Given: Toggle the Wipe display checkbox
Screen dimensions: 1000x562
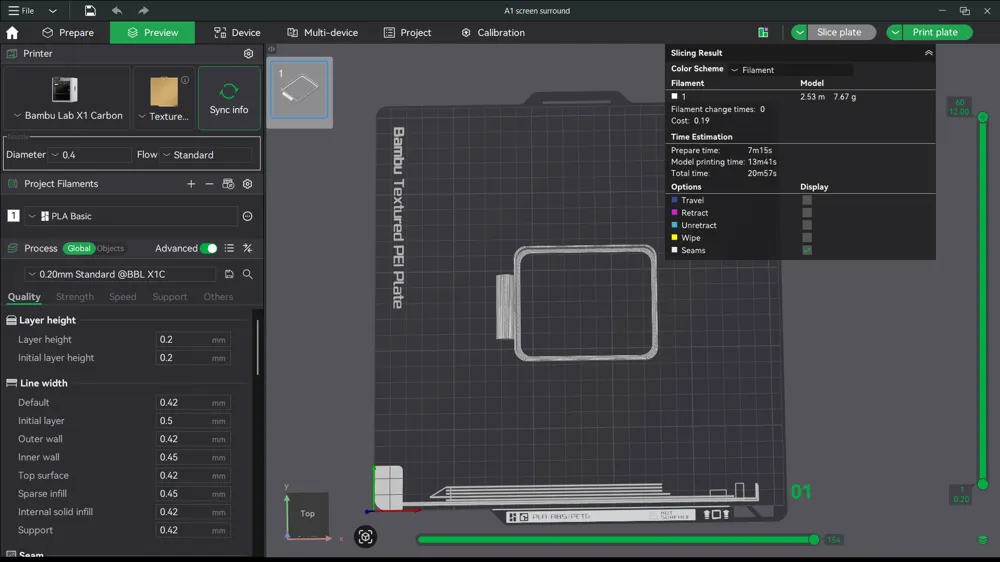Looking at the screenshot, I should (807, 238).
